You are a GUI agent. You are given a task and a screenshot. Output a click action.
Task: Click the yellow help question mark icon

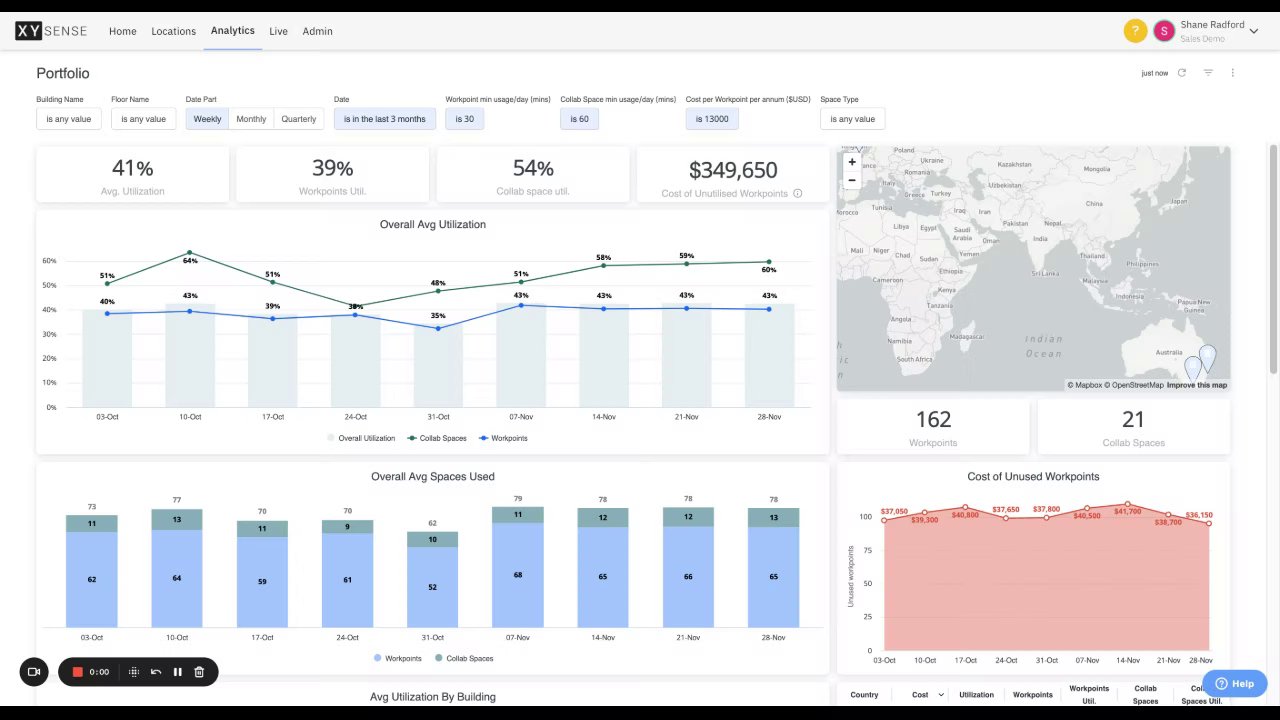coord(1135,31)
